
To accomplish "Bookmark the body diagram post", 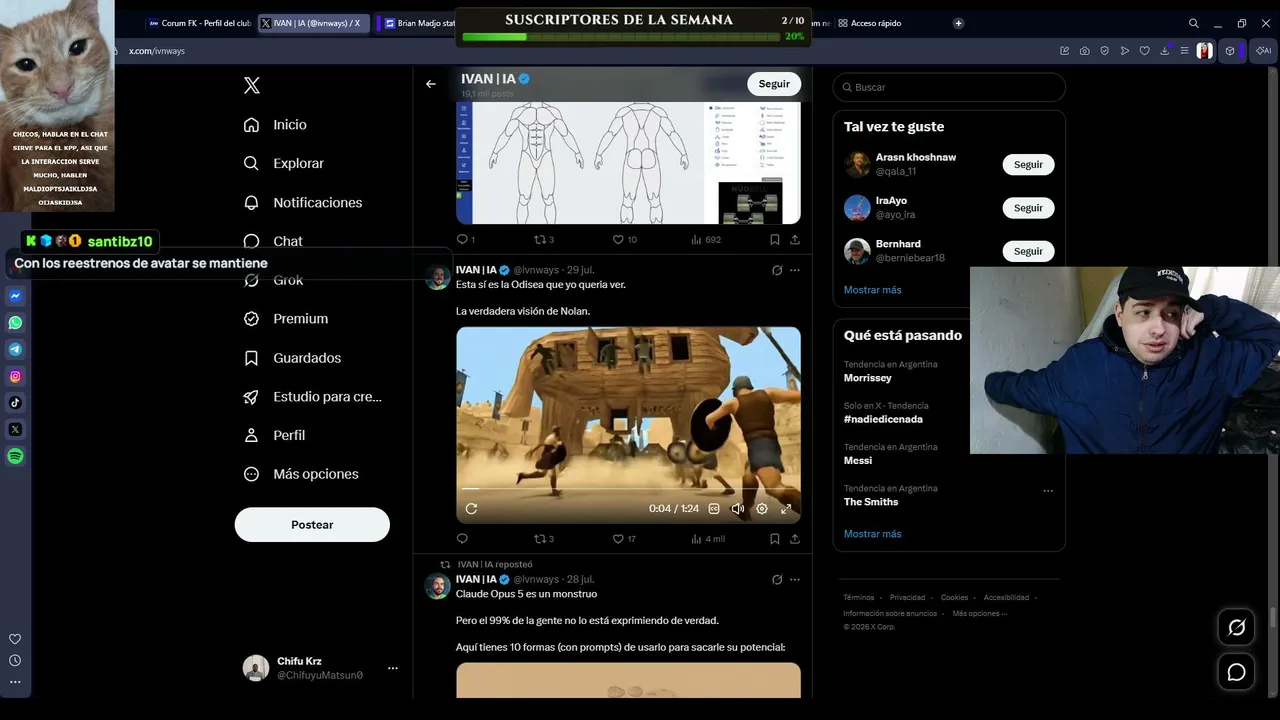I will point(775,240).
